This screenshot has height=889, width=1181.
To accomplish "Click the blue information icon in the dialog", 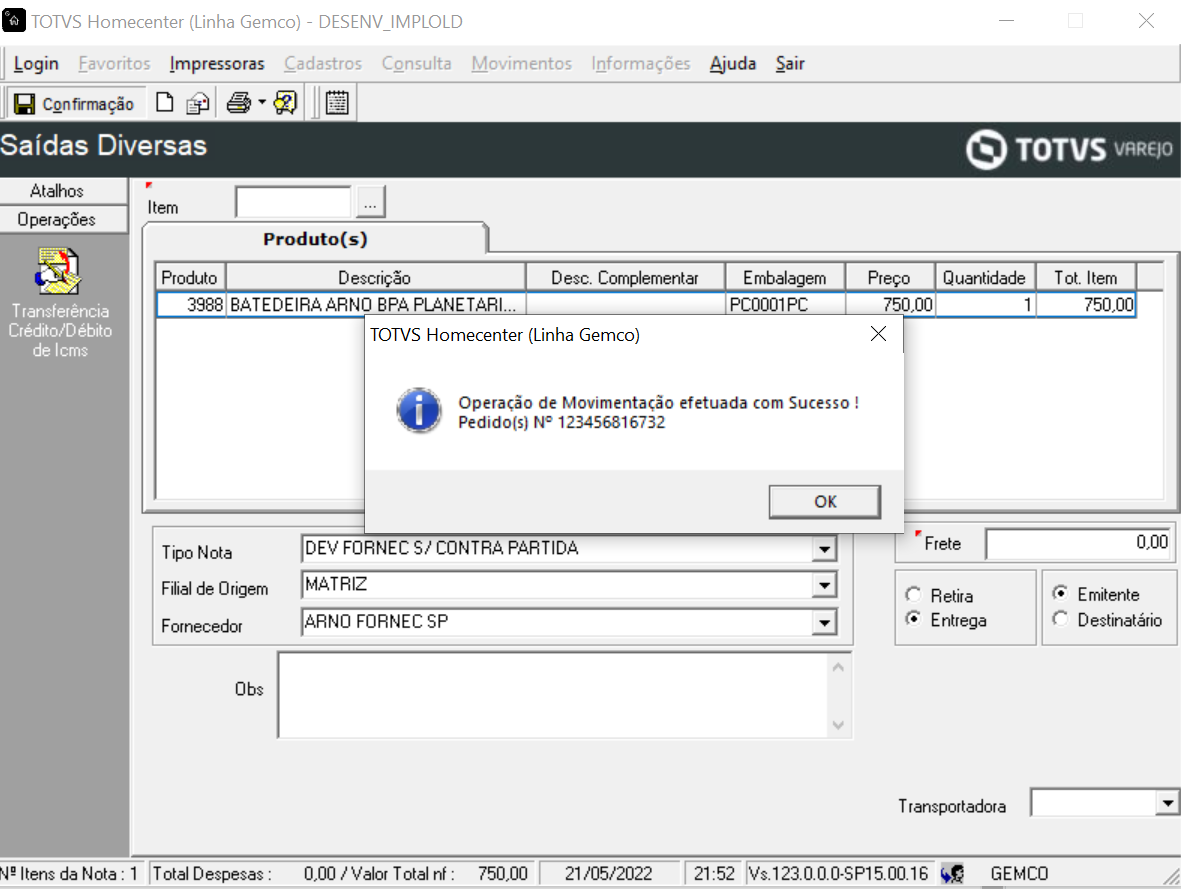I will pyautogui.click(x=419, y=411).
